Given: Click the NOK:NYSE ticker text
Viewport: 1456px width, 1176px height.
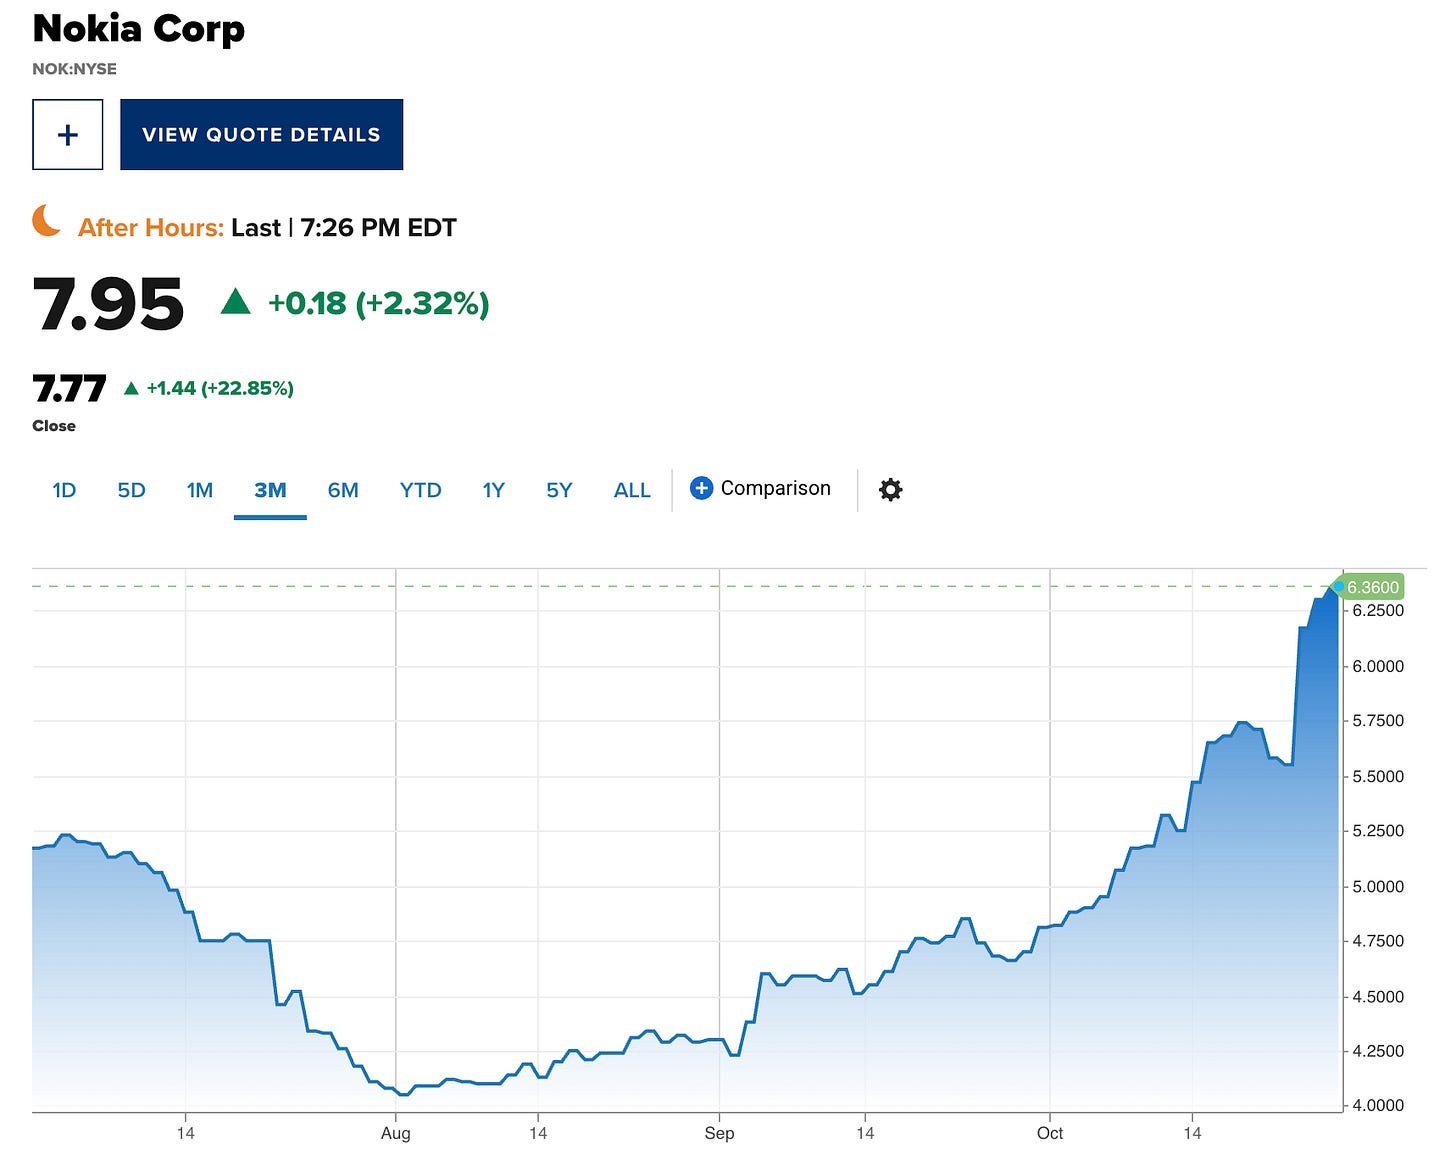Looking at the screenshot, I should pyautogui.click(x=74, y=69).
